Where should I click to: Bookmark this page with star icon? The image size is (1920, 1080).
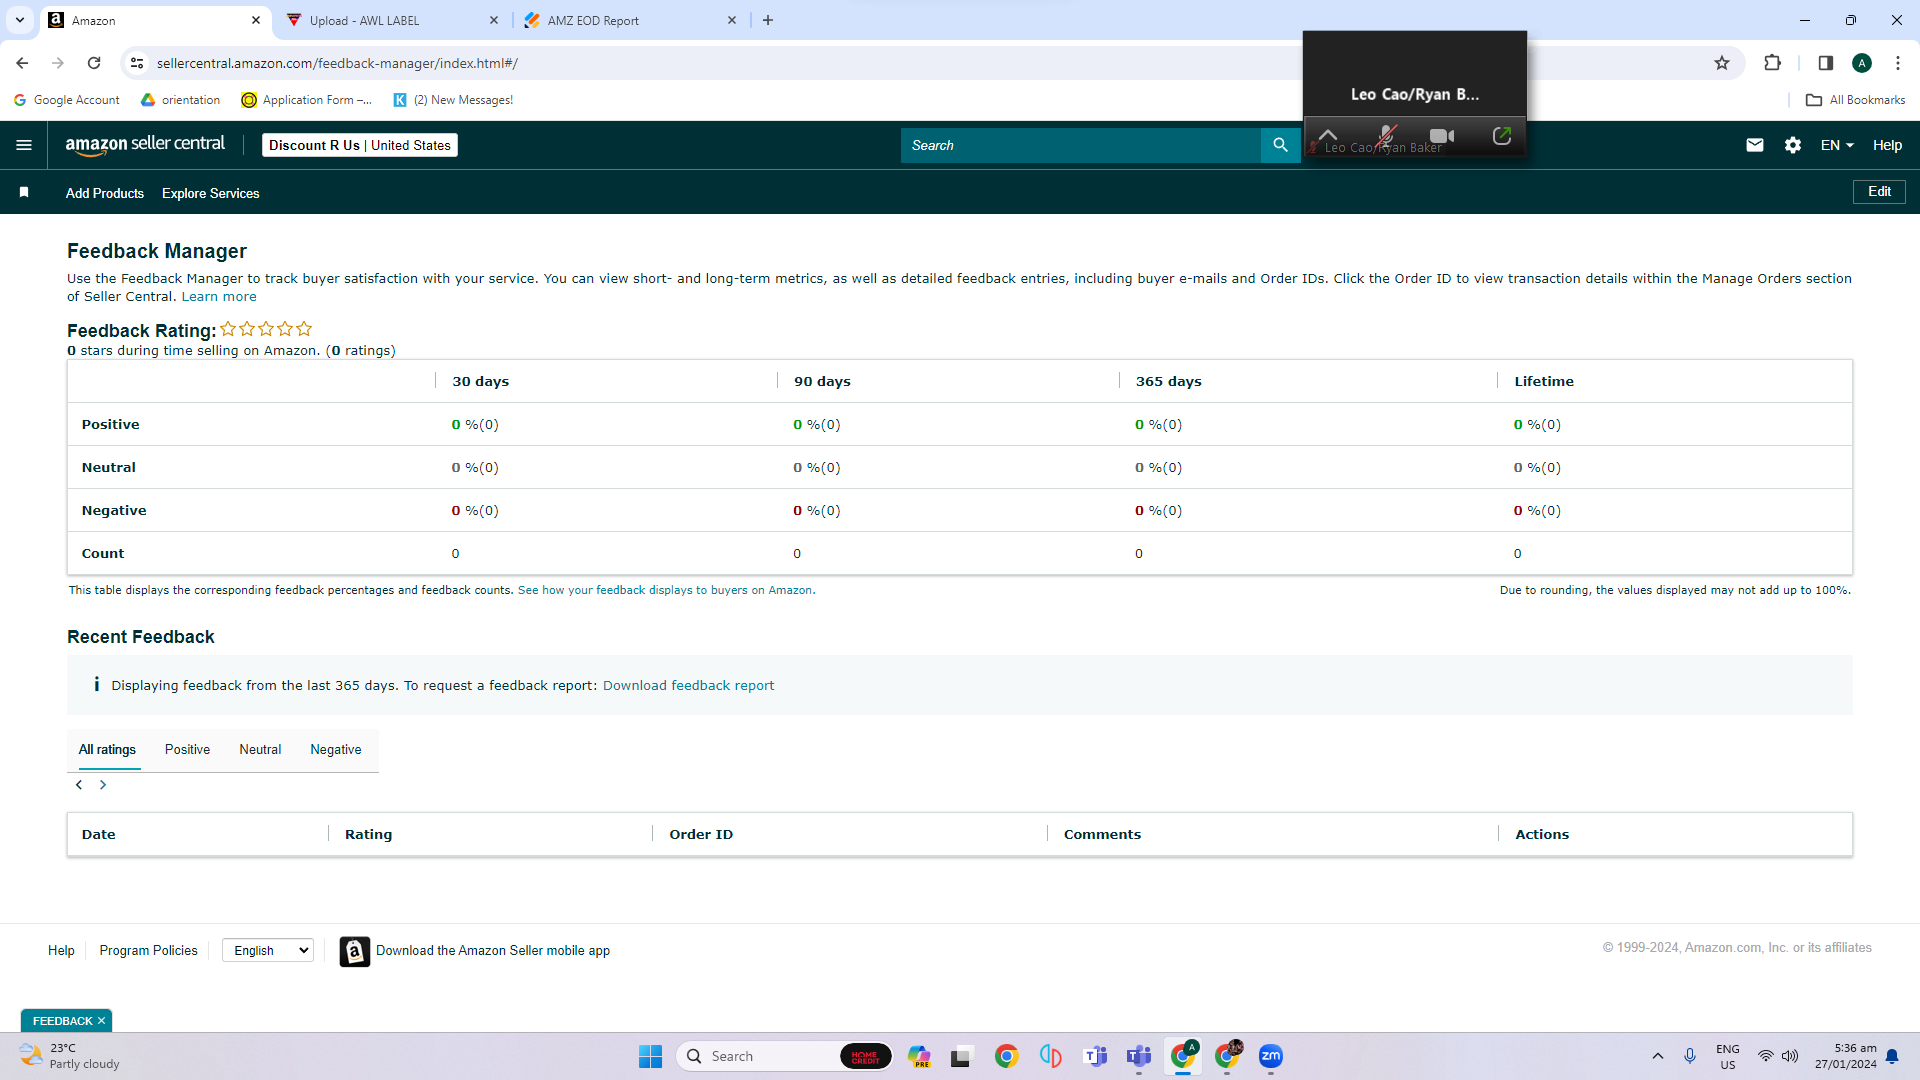[1722, 63]
